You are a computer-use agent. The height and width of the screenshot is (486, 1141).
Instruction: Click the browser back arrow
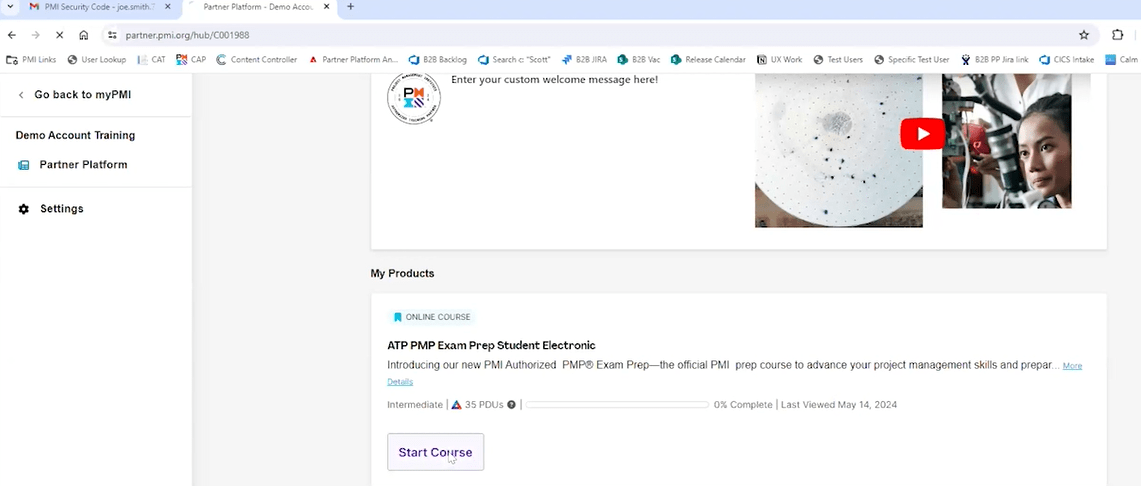point(12,35)
